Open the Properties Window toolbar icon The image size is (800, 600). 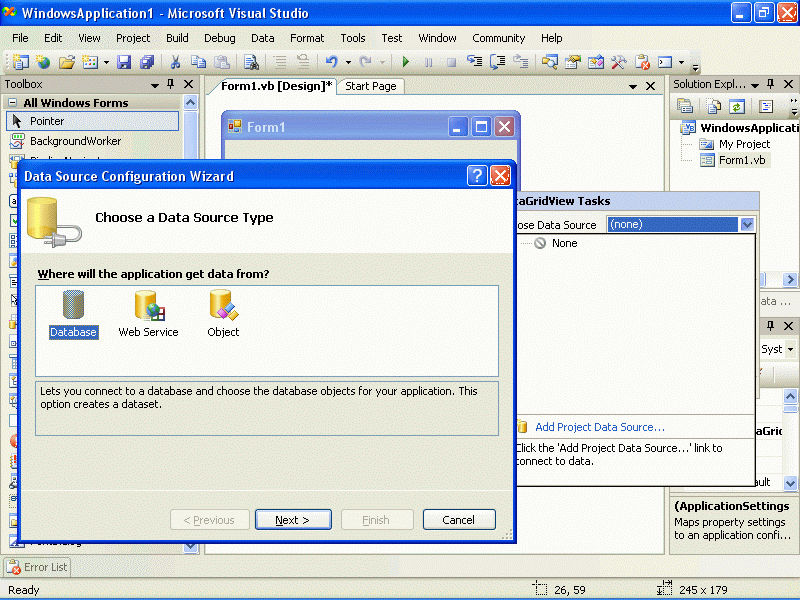point(572,62)
